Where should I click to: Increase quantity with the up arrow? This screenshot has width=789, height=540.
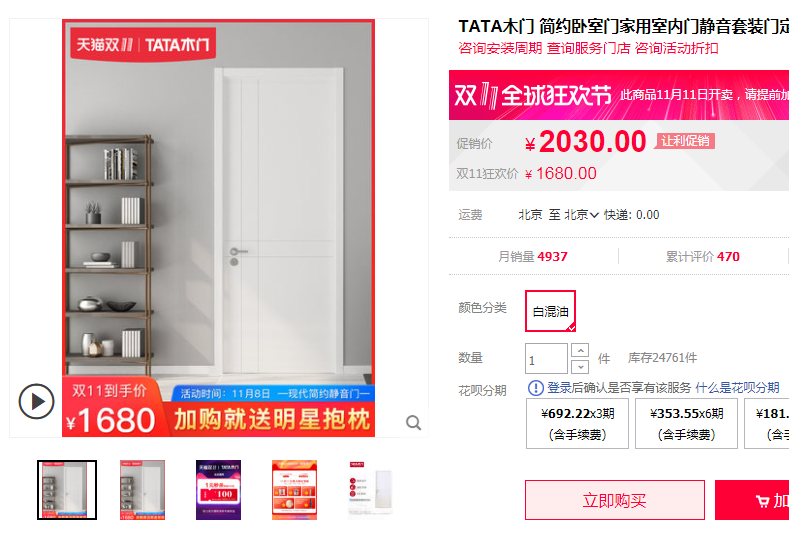tap(580, 350)
